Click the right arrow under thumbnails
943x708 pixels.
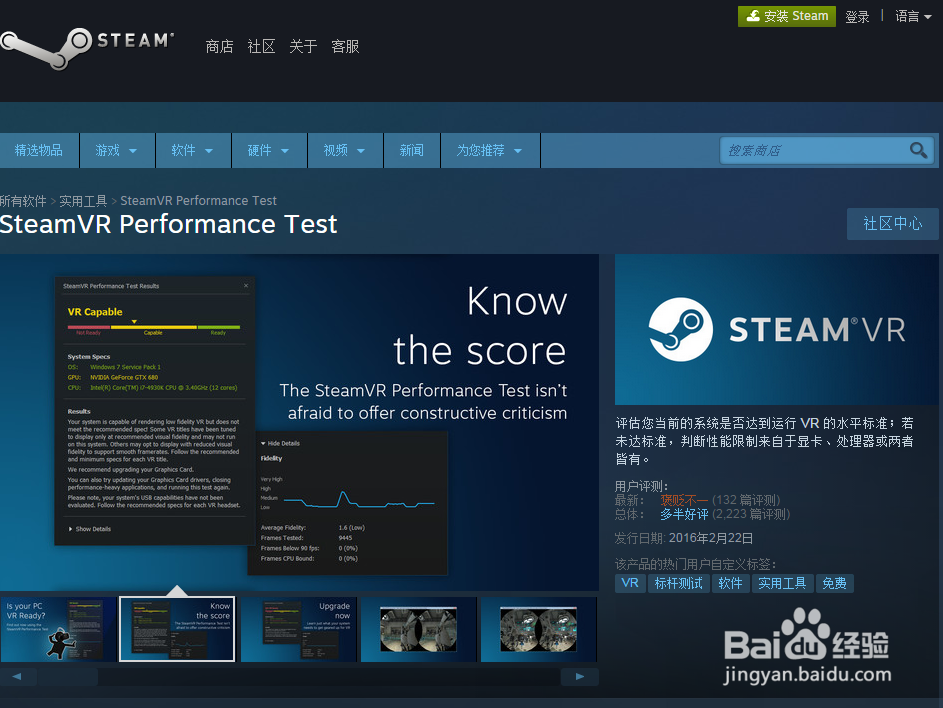(x=580, y=676)
